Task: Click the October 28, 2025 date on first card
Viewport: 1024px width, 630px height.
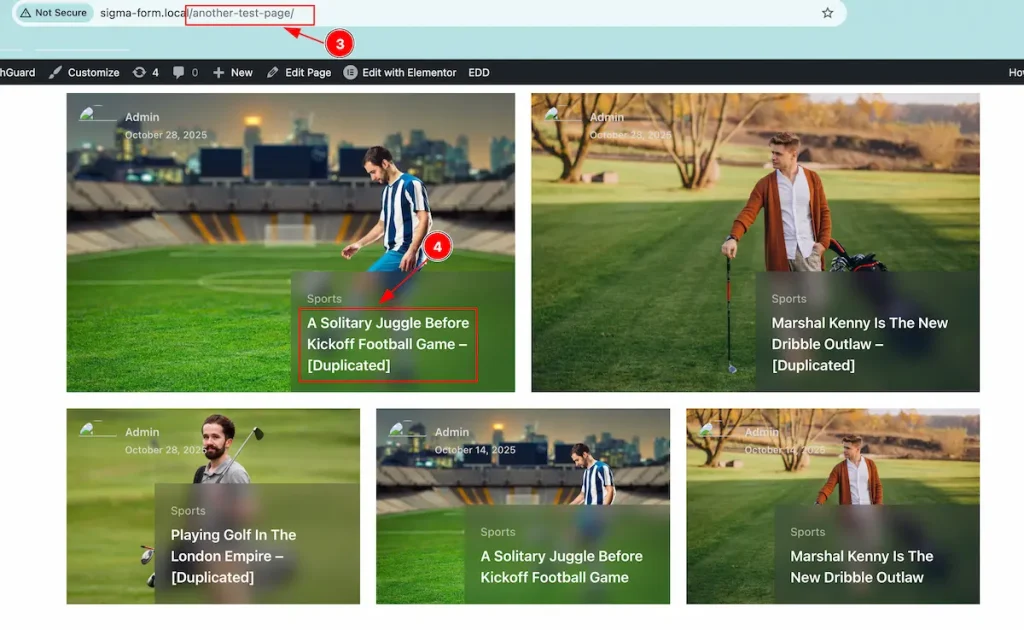Action: tap(166, 135)
